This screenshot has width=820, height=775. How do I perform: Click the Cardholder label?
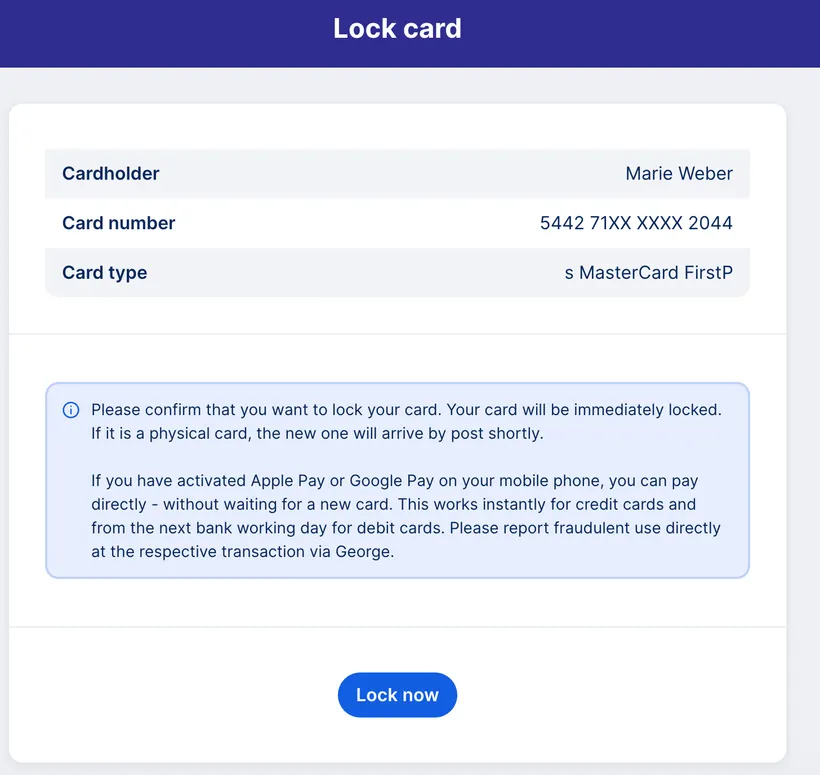(110, 173)
